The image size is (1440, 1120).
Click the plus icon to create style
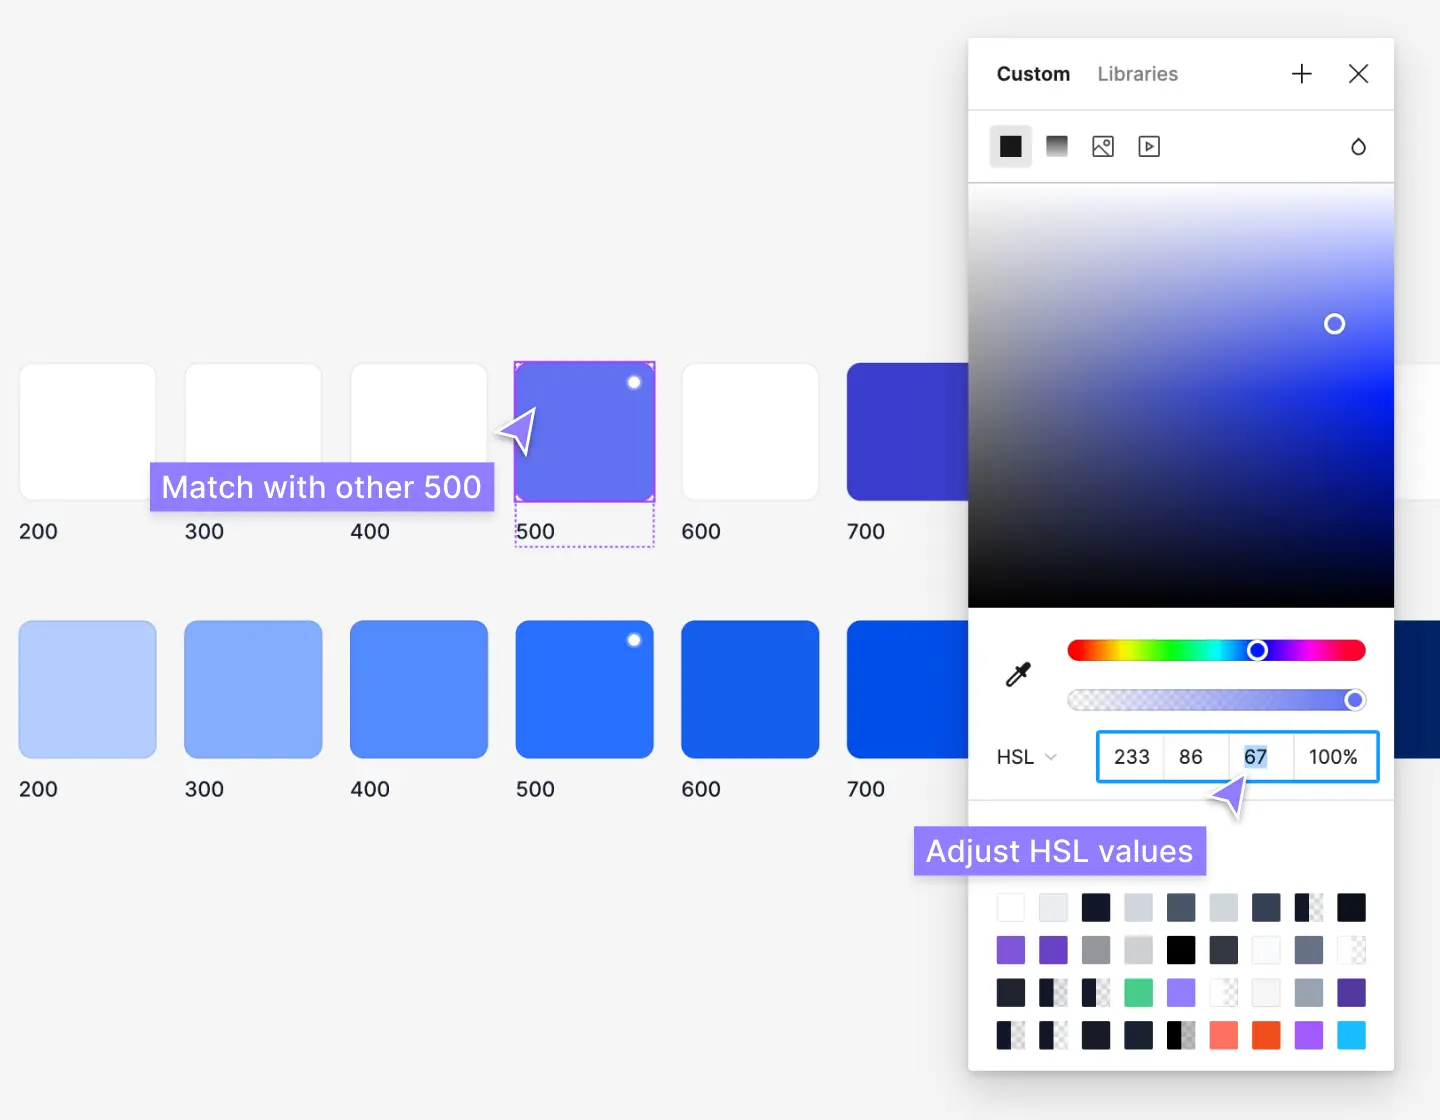point(1302,73)
